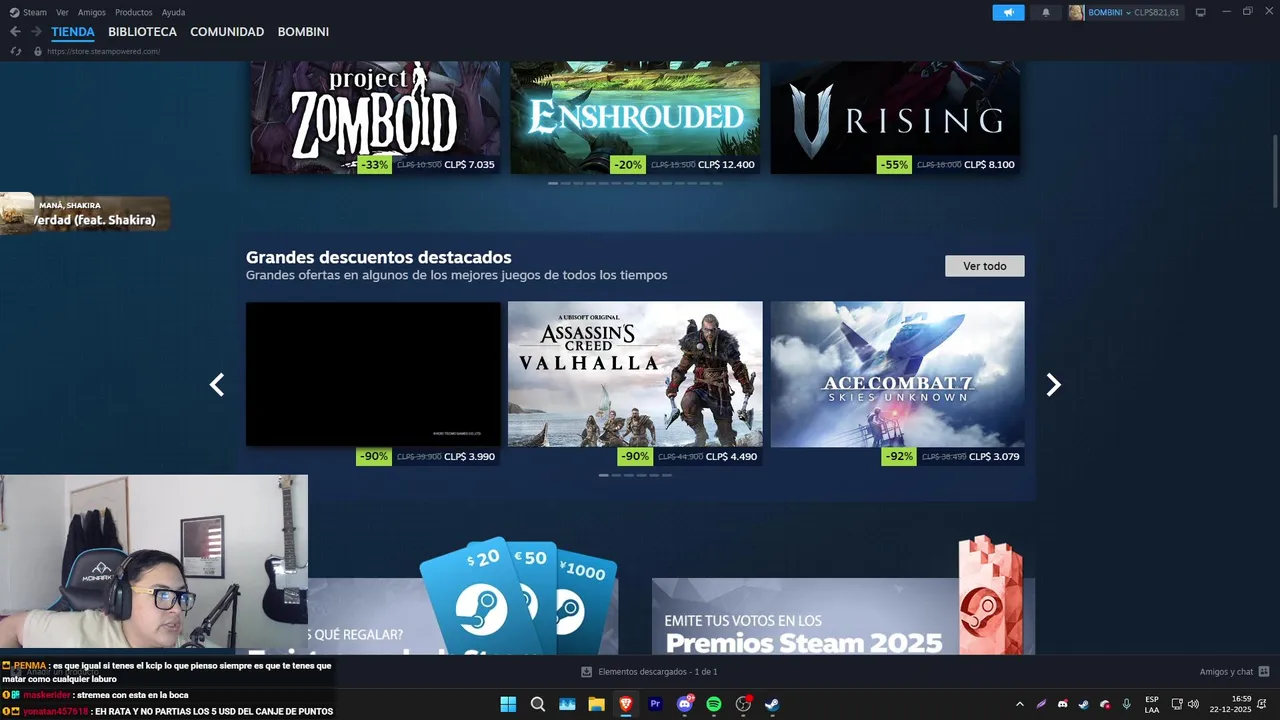Click the microphone icon in system tray
This screenshot has height=720, width=1280.
(x=1127, y=704)
